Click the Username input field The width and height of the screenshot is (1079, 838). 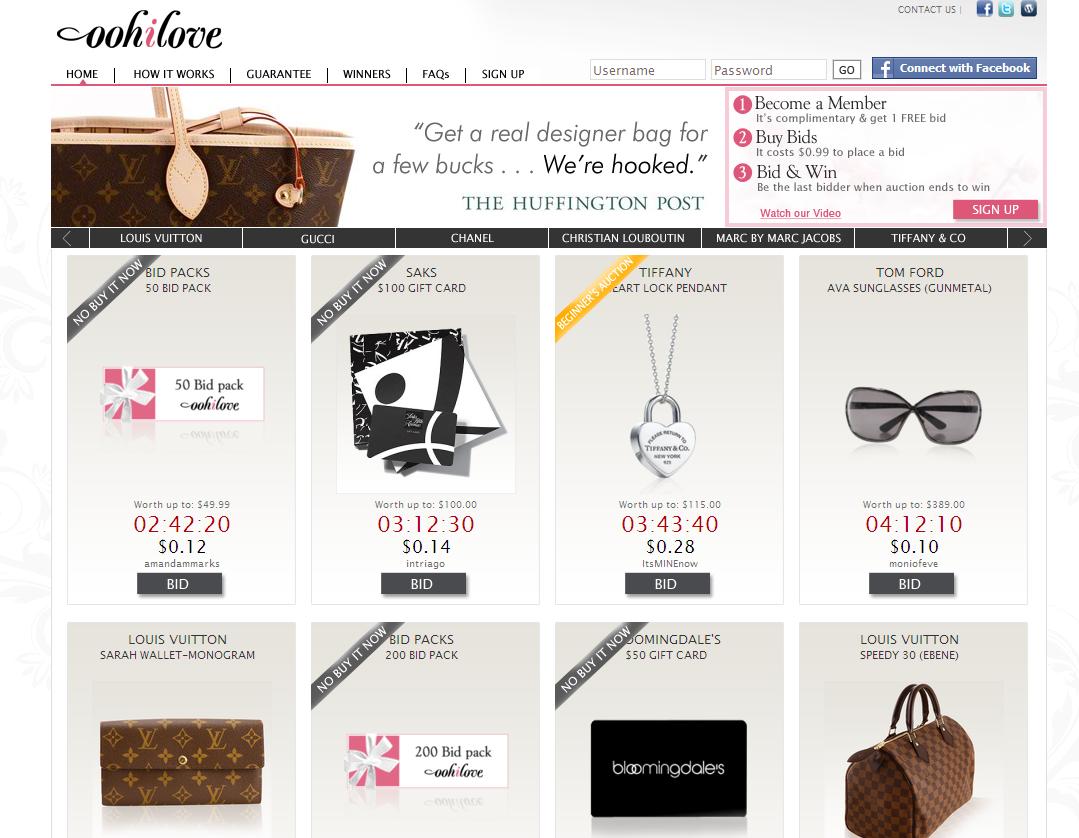(x=648, y=70)
